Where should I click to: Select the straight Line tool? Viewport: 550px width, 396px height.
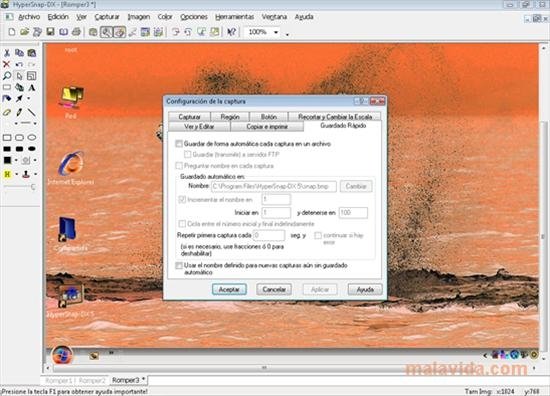(x=32, y=113)
